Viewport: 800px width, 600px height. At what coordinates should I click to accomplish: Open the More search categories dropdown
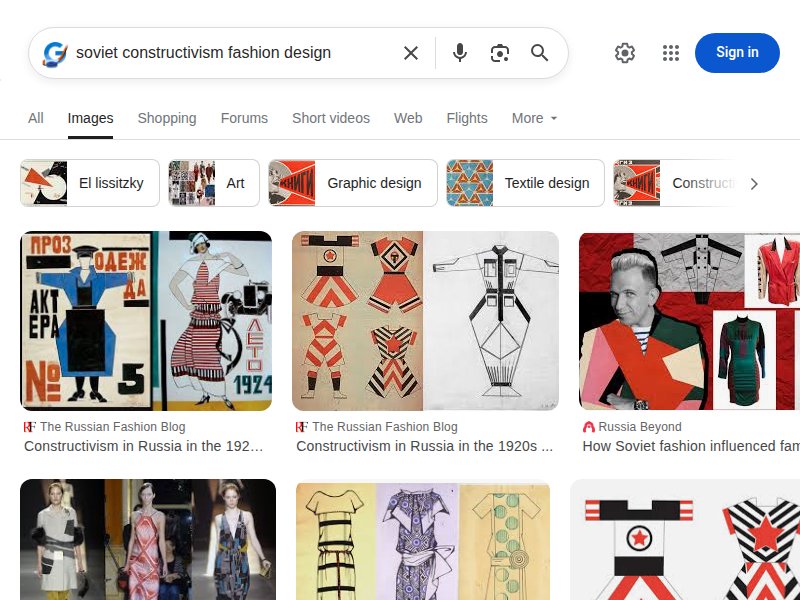pyautogui.click(x=534, y=118)
